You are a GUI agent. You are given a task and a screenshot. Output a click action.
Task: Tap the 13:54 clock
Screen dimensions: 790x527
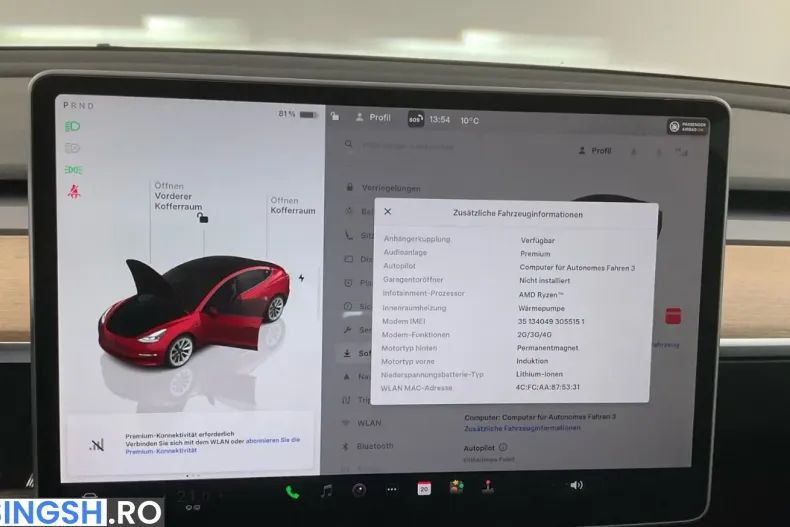click(439, 120)
